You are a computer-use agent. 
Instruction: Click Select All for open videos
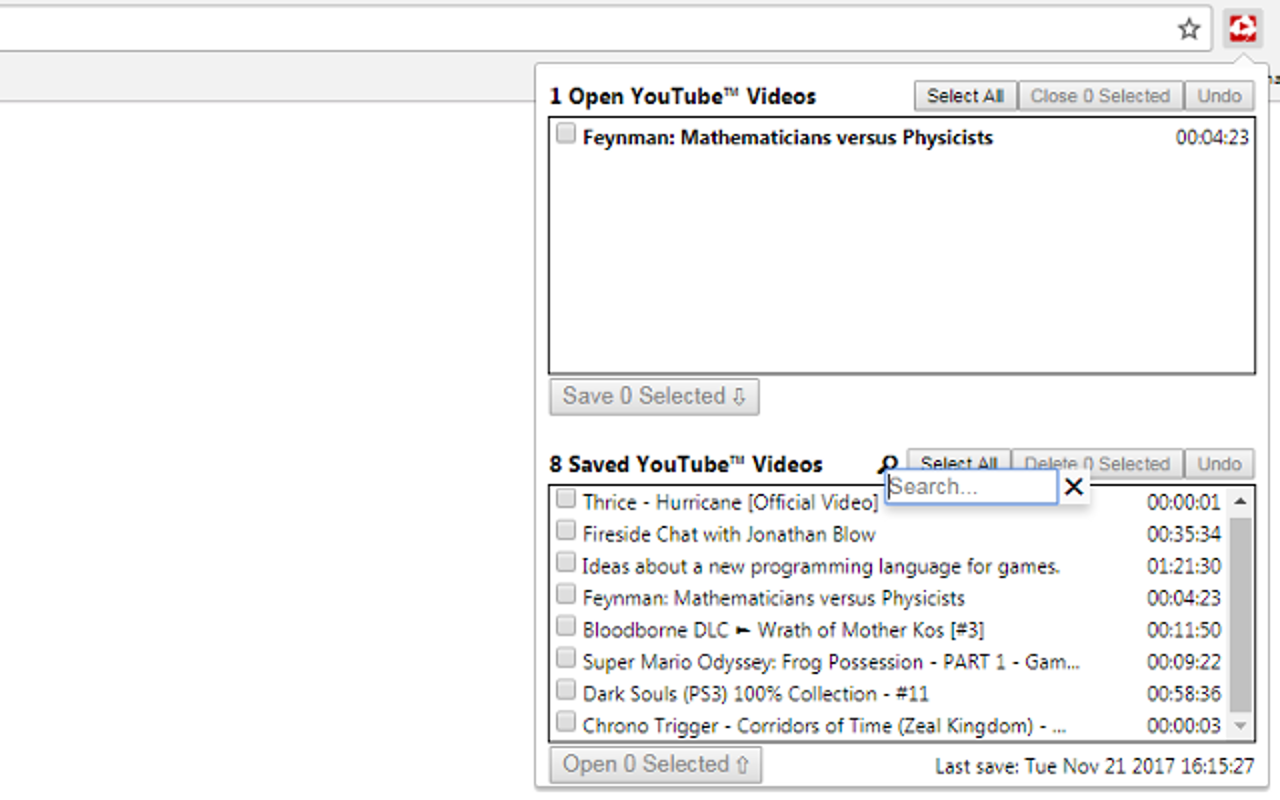point(965,96)
